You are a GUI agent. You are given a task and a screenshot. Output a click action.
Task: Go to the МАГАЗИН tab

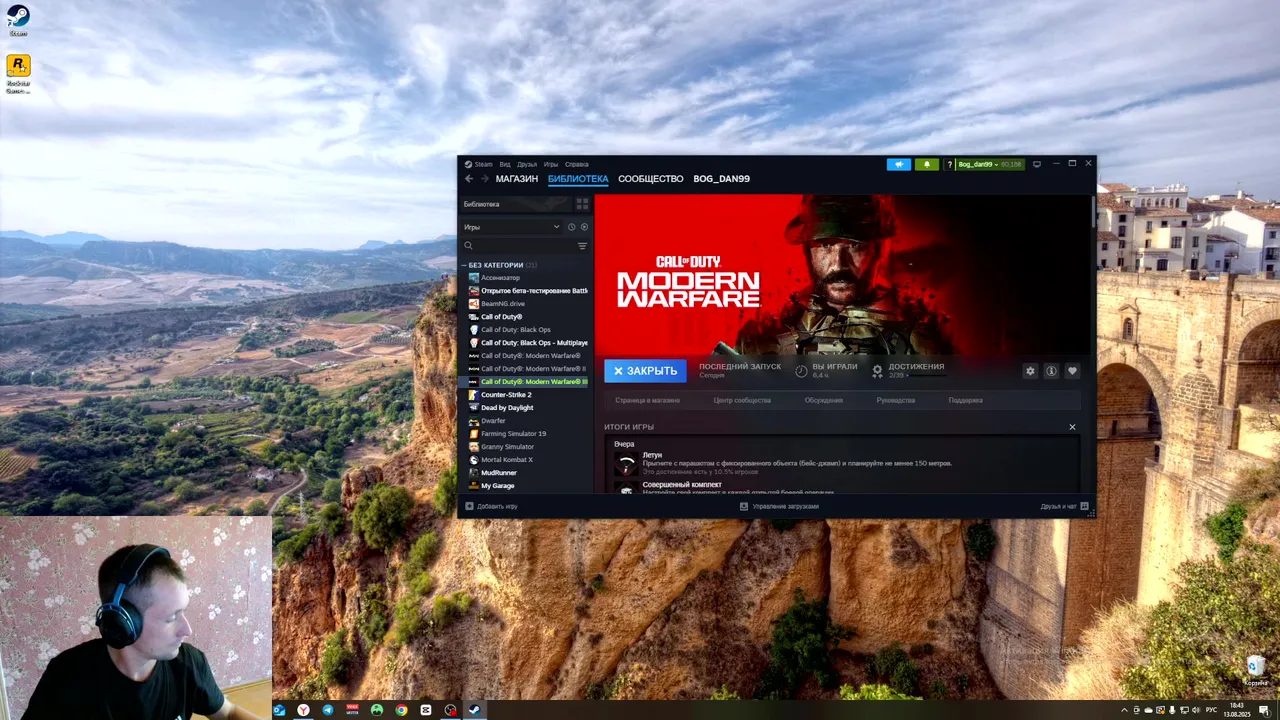point(517,179)
